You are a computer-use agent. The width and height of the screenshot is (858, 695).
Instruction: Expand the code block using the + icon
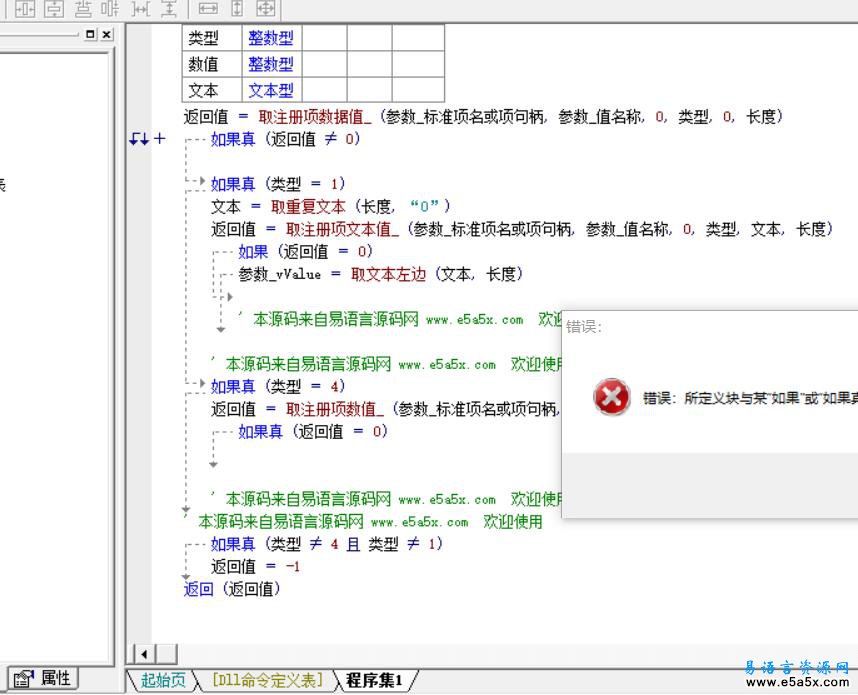pos(158,138)
